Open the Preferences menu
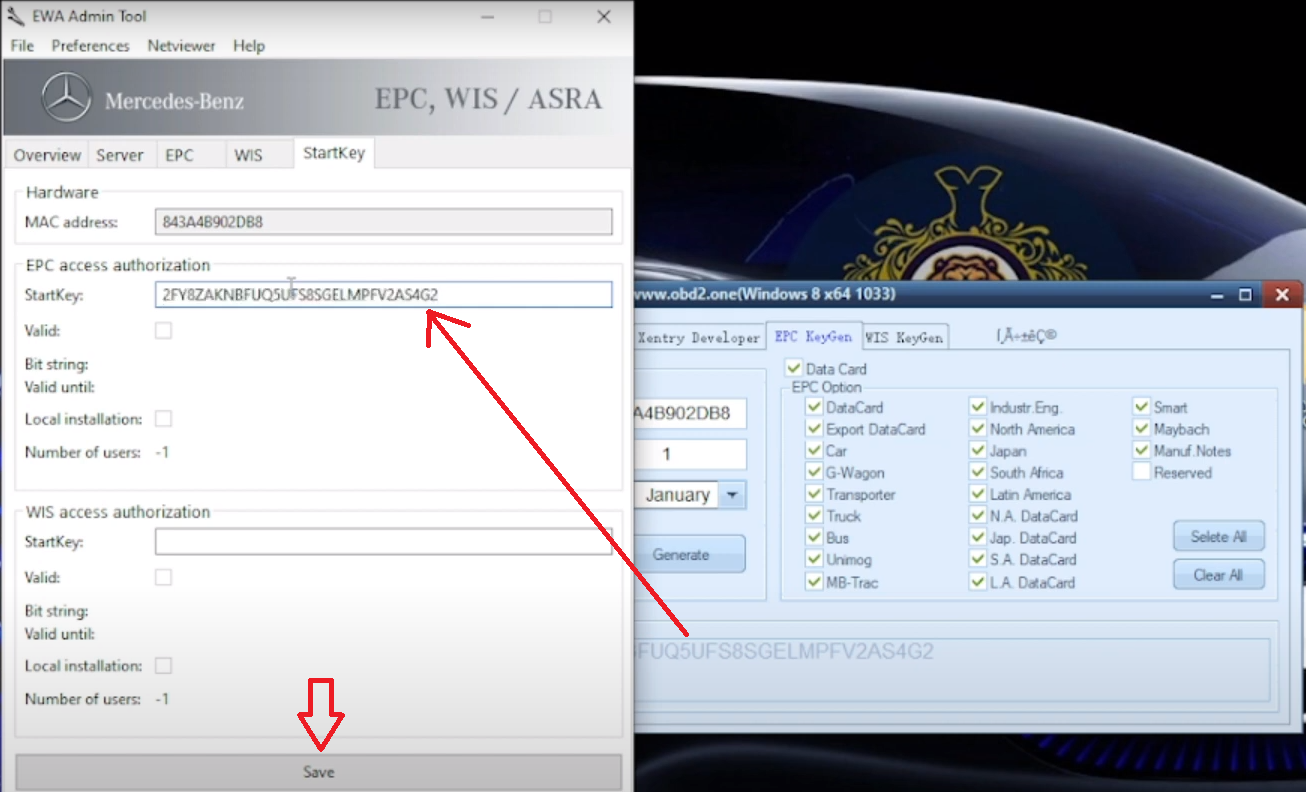Image resolution: width=1306 pixels, height=792 pixels. (x=90, y=46)
